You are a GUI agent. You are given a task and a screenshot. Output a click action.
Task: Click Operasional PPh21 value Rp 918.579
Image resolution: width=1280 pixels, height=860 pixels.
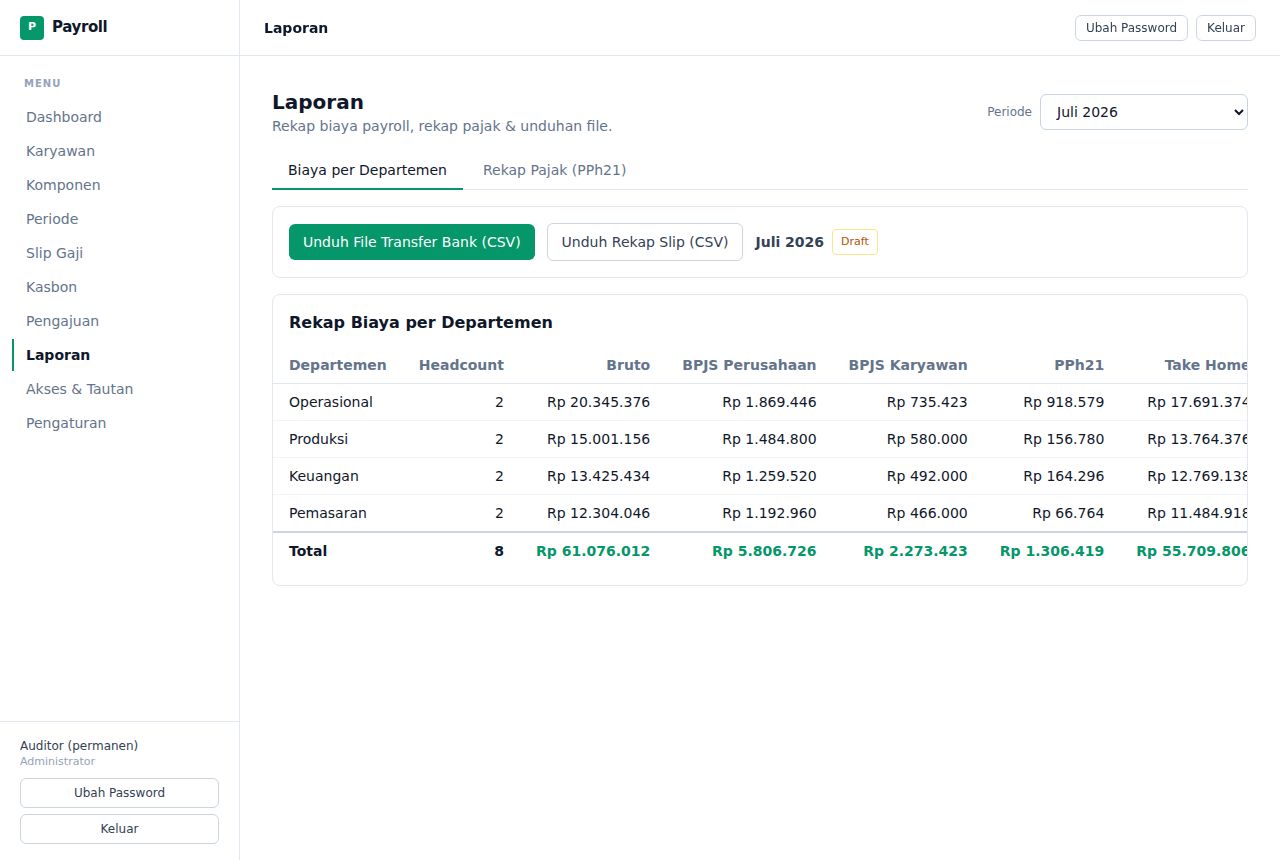tap(1064, 402)
